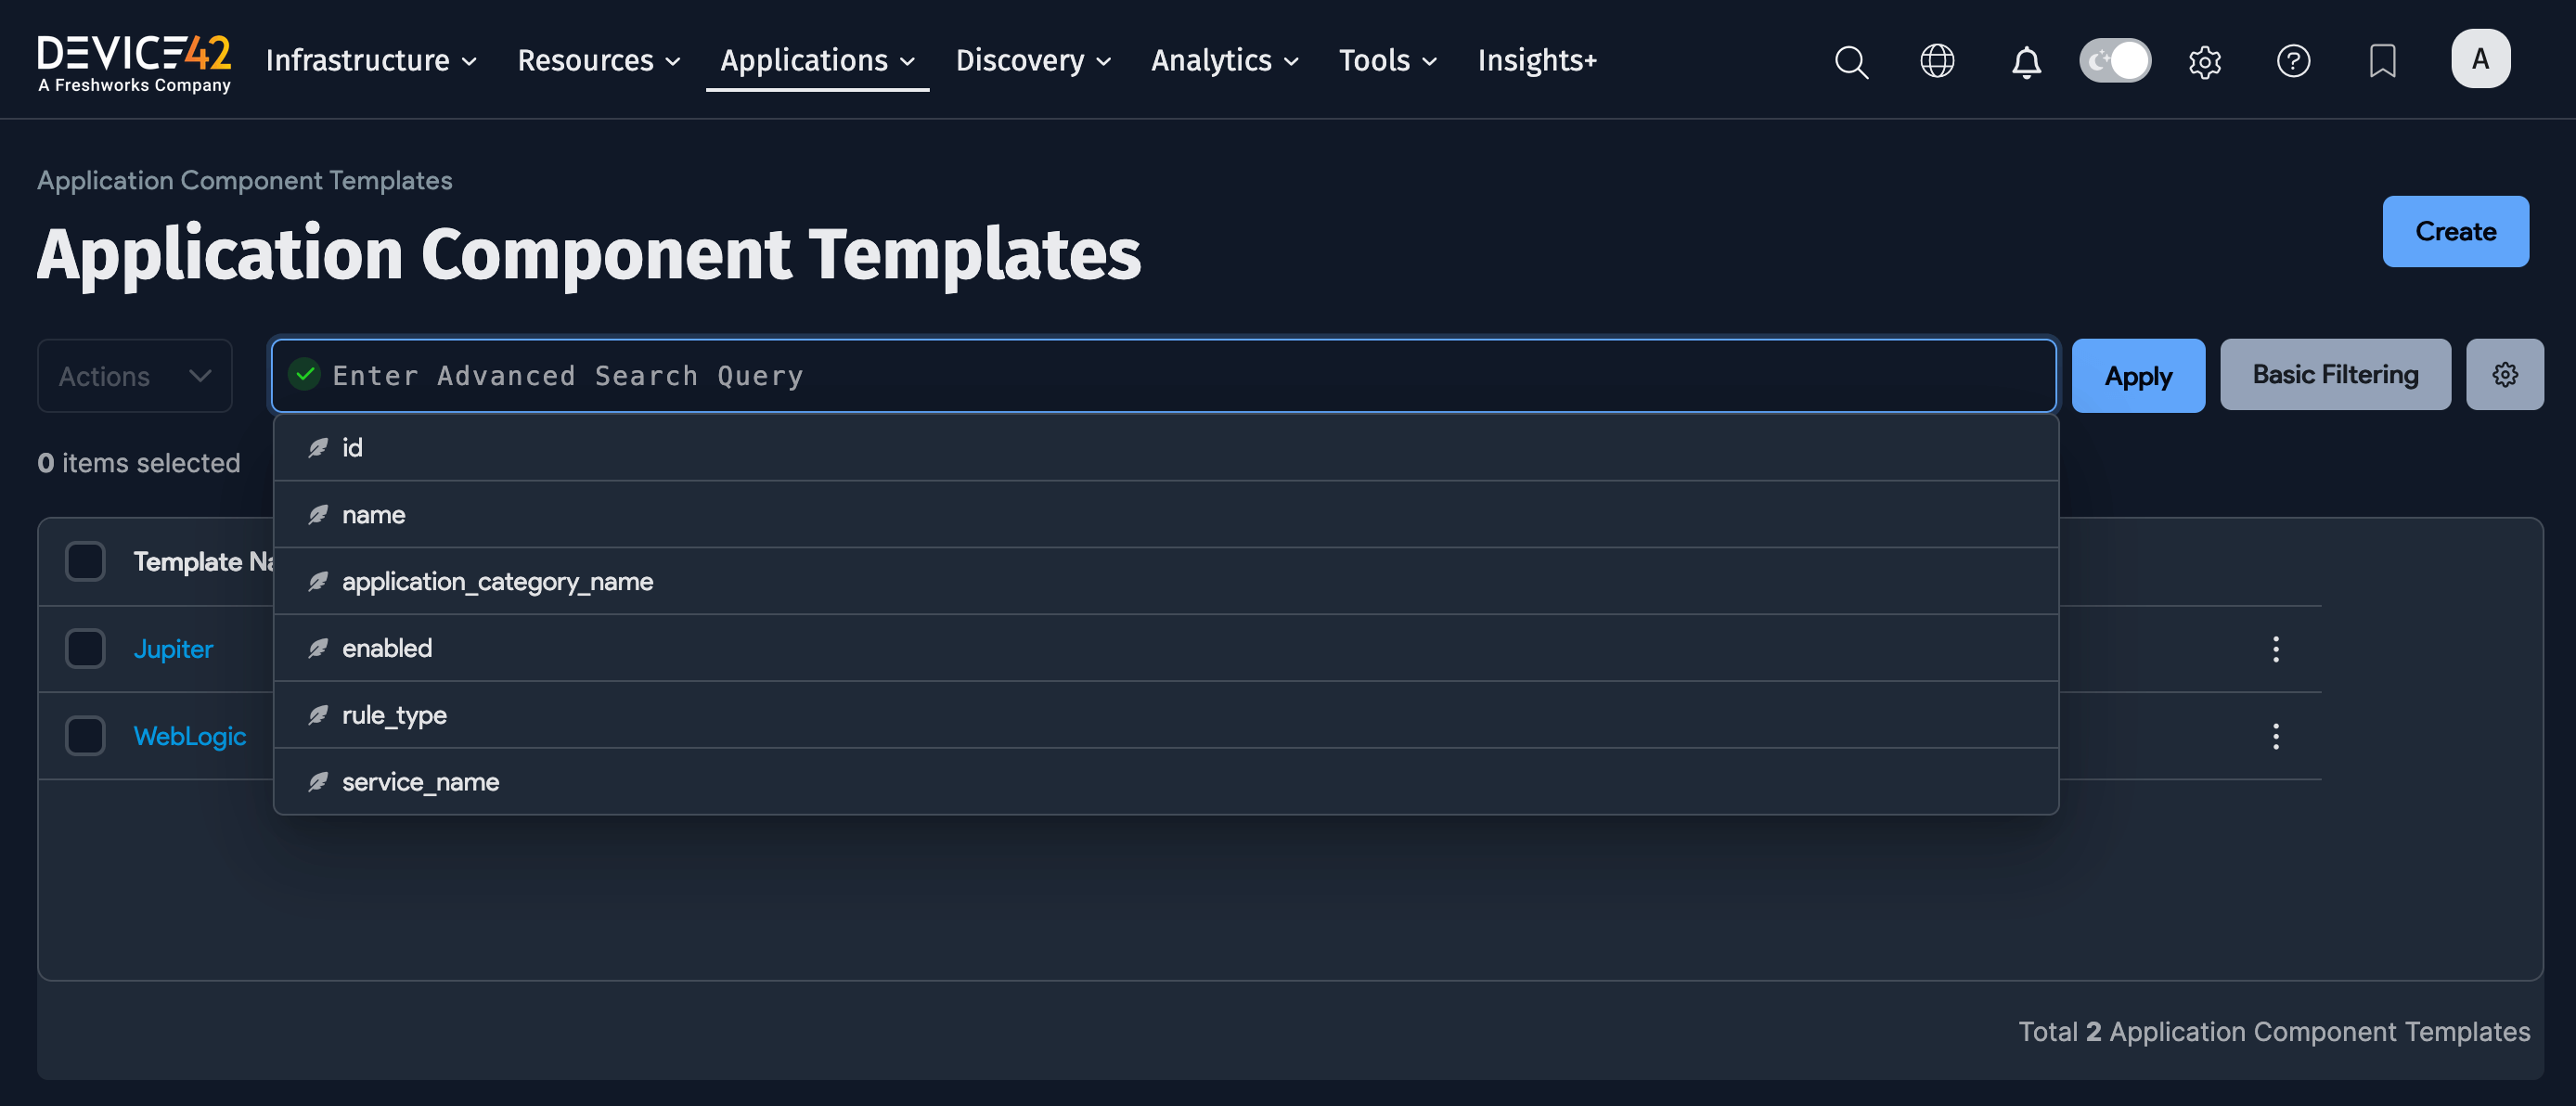Toggle the dark mode switch
2576x1106 pixels.
click(x=2114, y=61)
